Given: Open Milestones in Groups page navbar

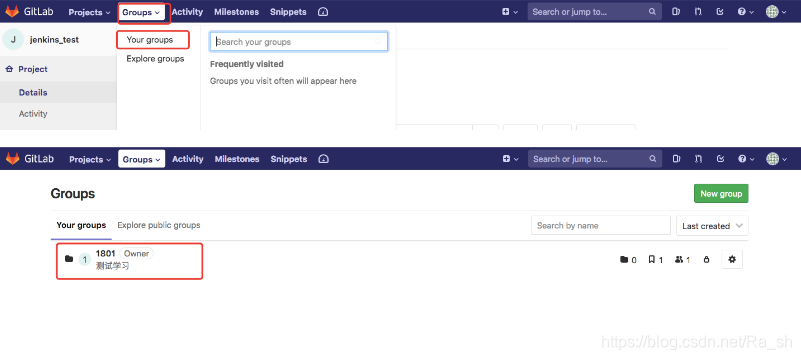Looking at the screenshot, I should coord(237,159).
